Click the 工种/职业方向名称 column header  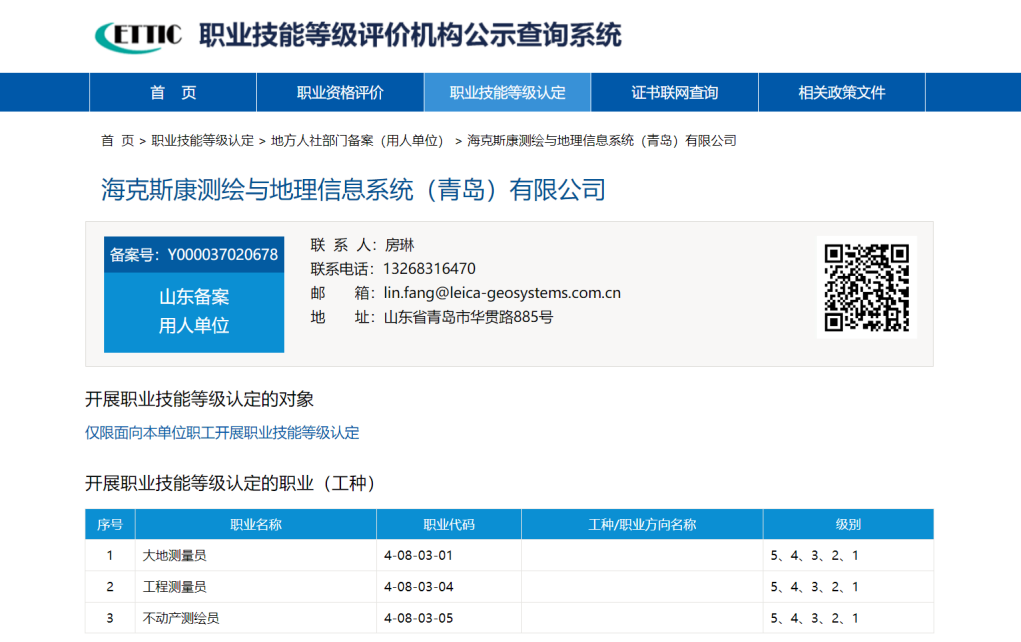(642, 524)
